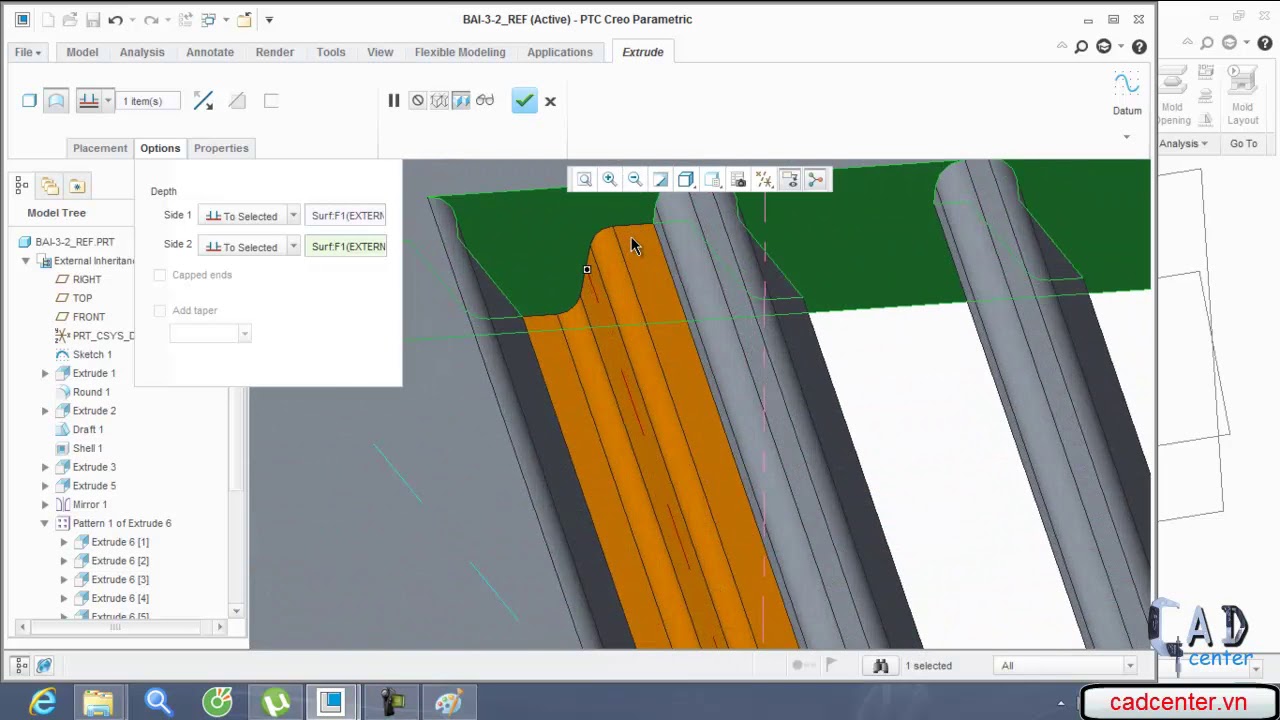Select Sketch 1 in model tree
This screenshot has height=720, width=1280.
[x=92, y=355]
